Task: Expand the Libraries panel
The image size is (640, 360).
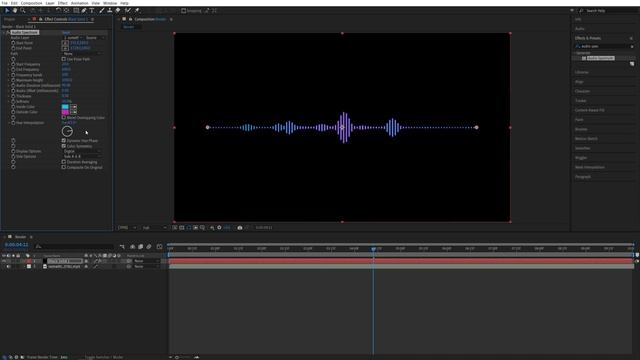Action: coord(582,72)
